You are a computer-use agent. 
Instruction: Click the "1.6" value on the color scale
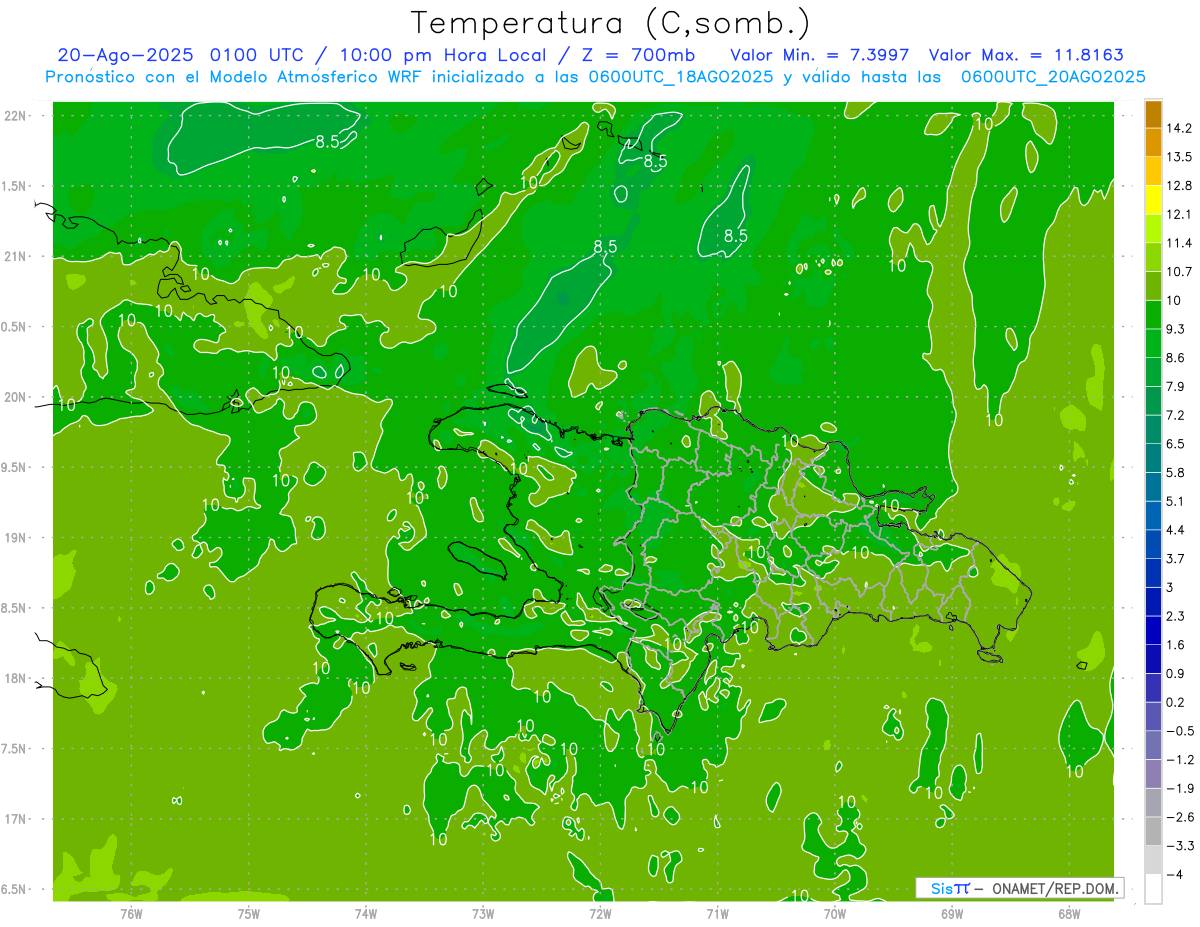pos(1176,645)
